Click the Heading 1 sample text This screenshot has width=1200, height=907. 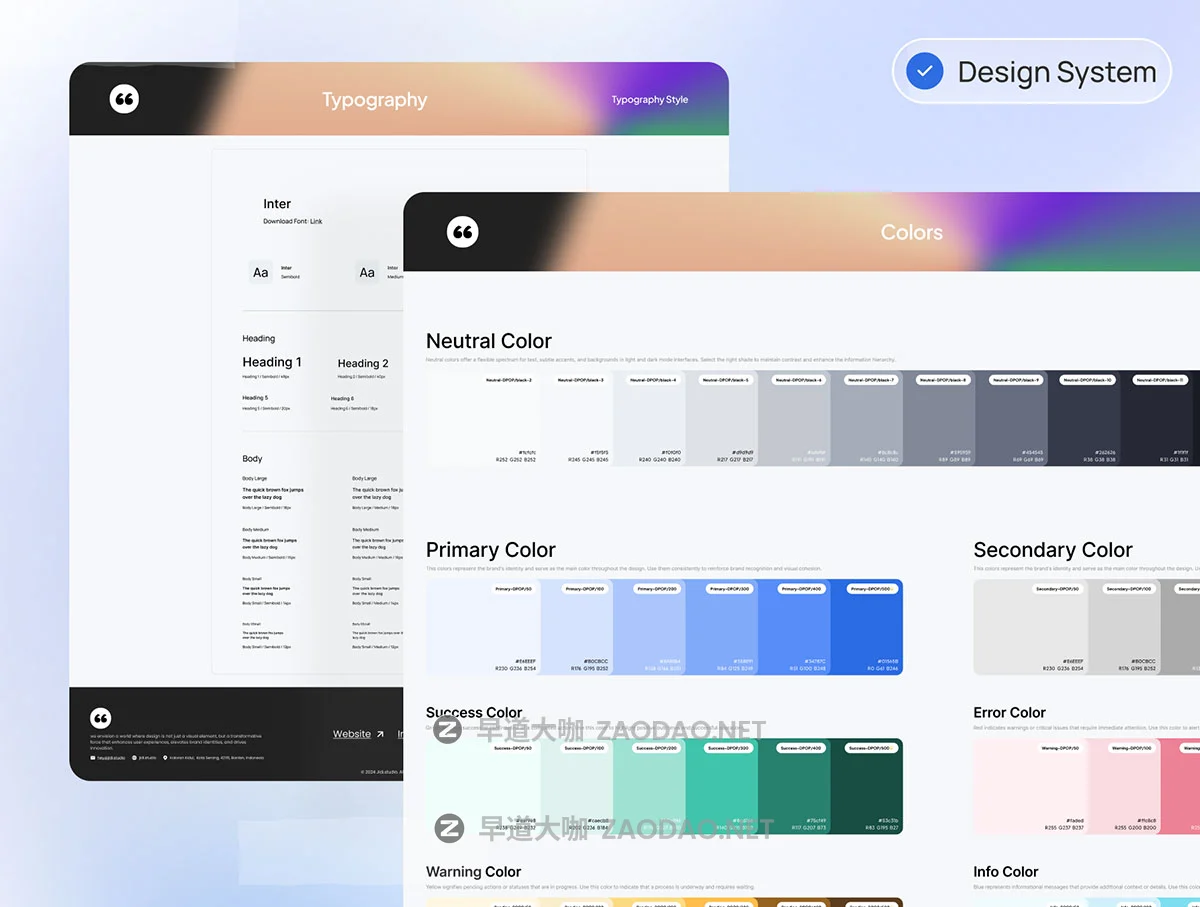[x=271, y=362]
